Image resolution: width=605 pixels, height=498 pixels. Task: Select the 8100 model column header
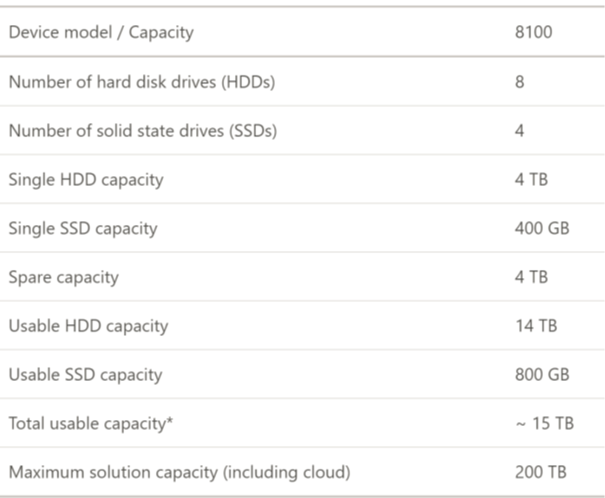534,32
